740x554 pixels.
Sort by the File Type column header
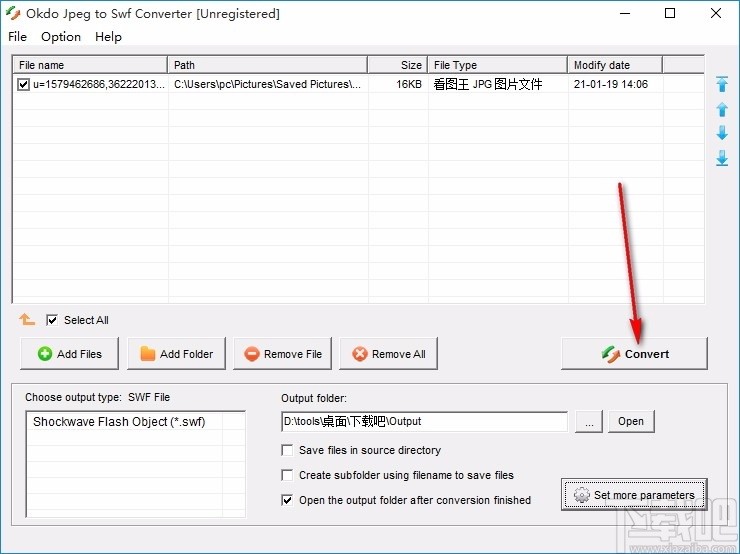tap(497, 65)
